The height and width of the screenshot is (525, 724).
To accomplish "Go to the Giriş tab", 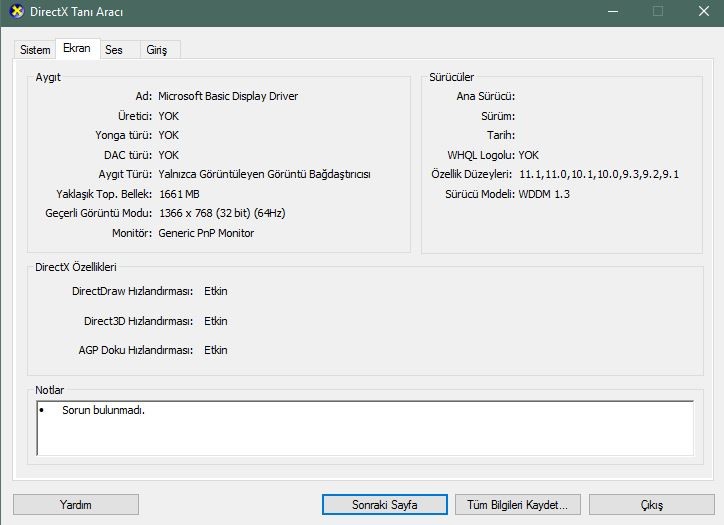I will (x=157, y=50).
